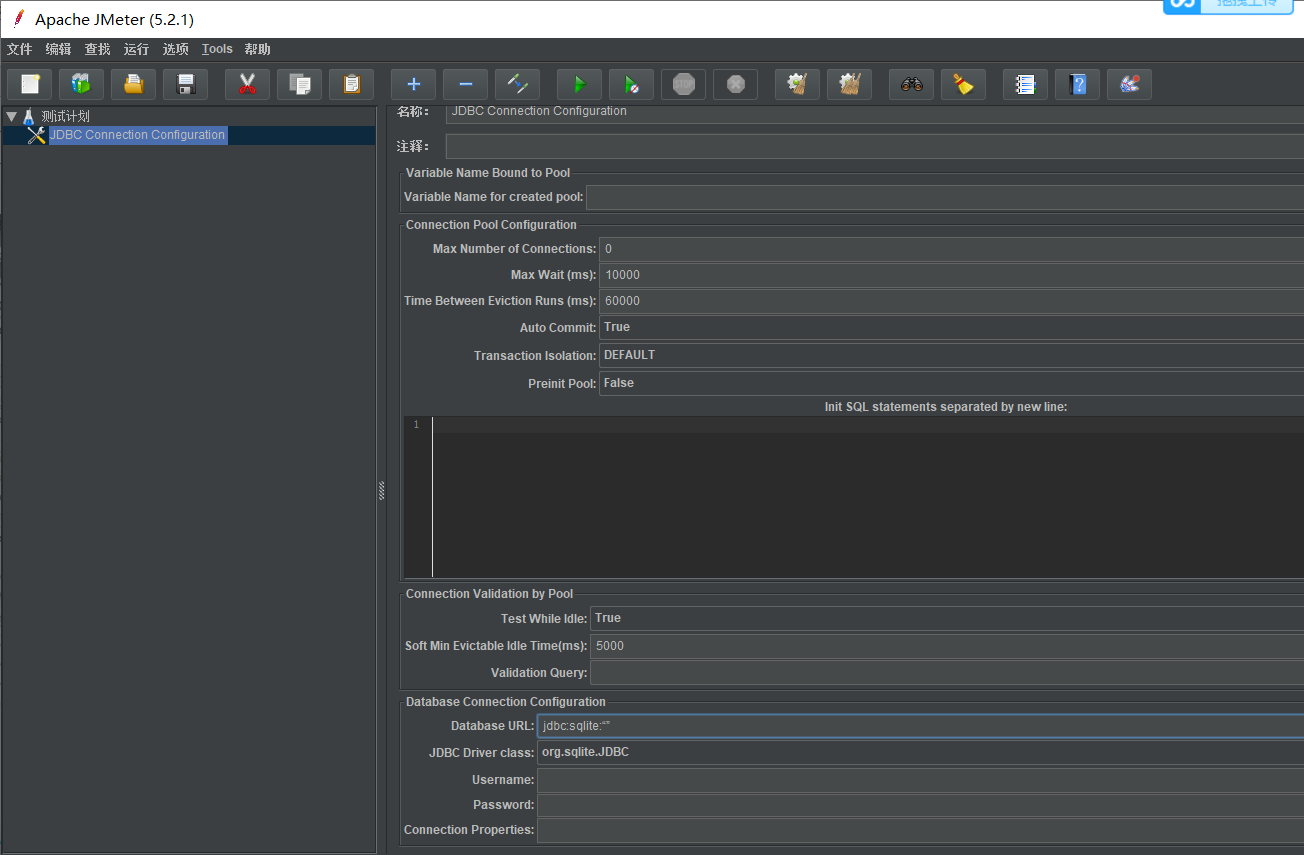Cut the selection with scissors icon

tap(247, 85)
